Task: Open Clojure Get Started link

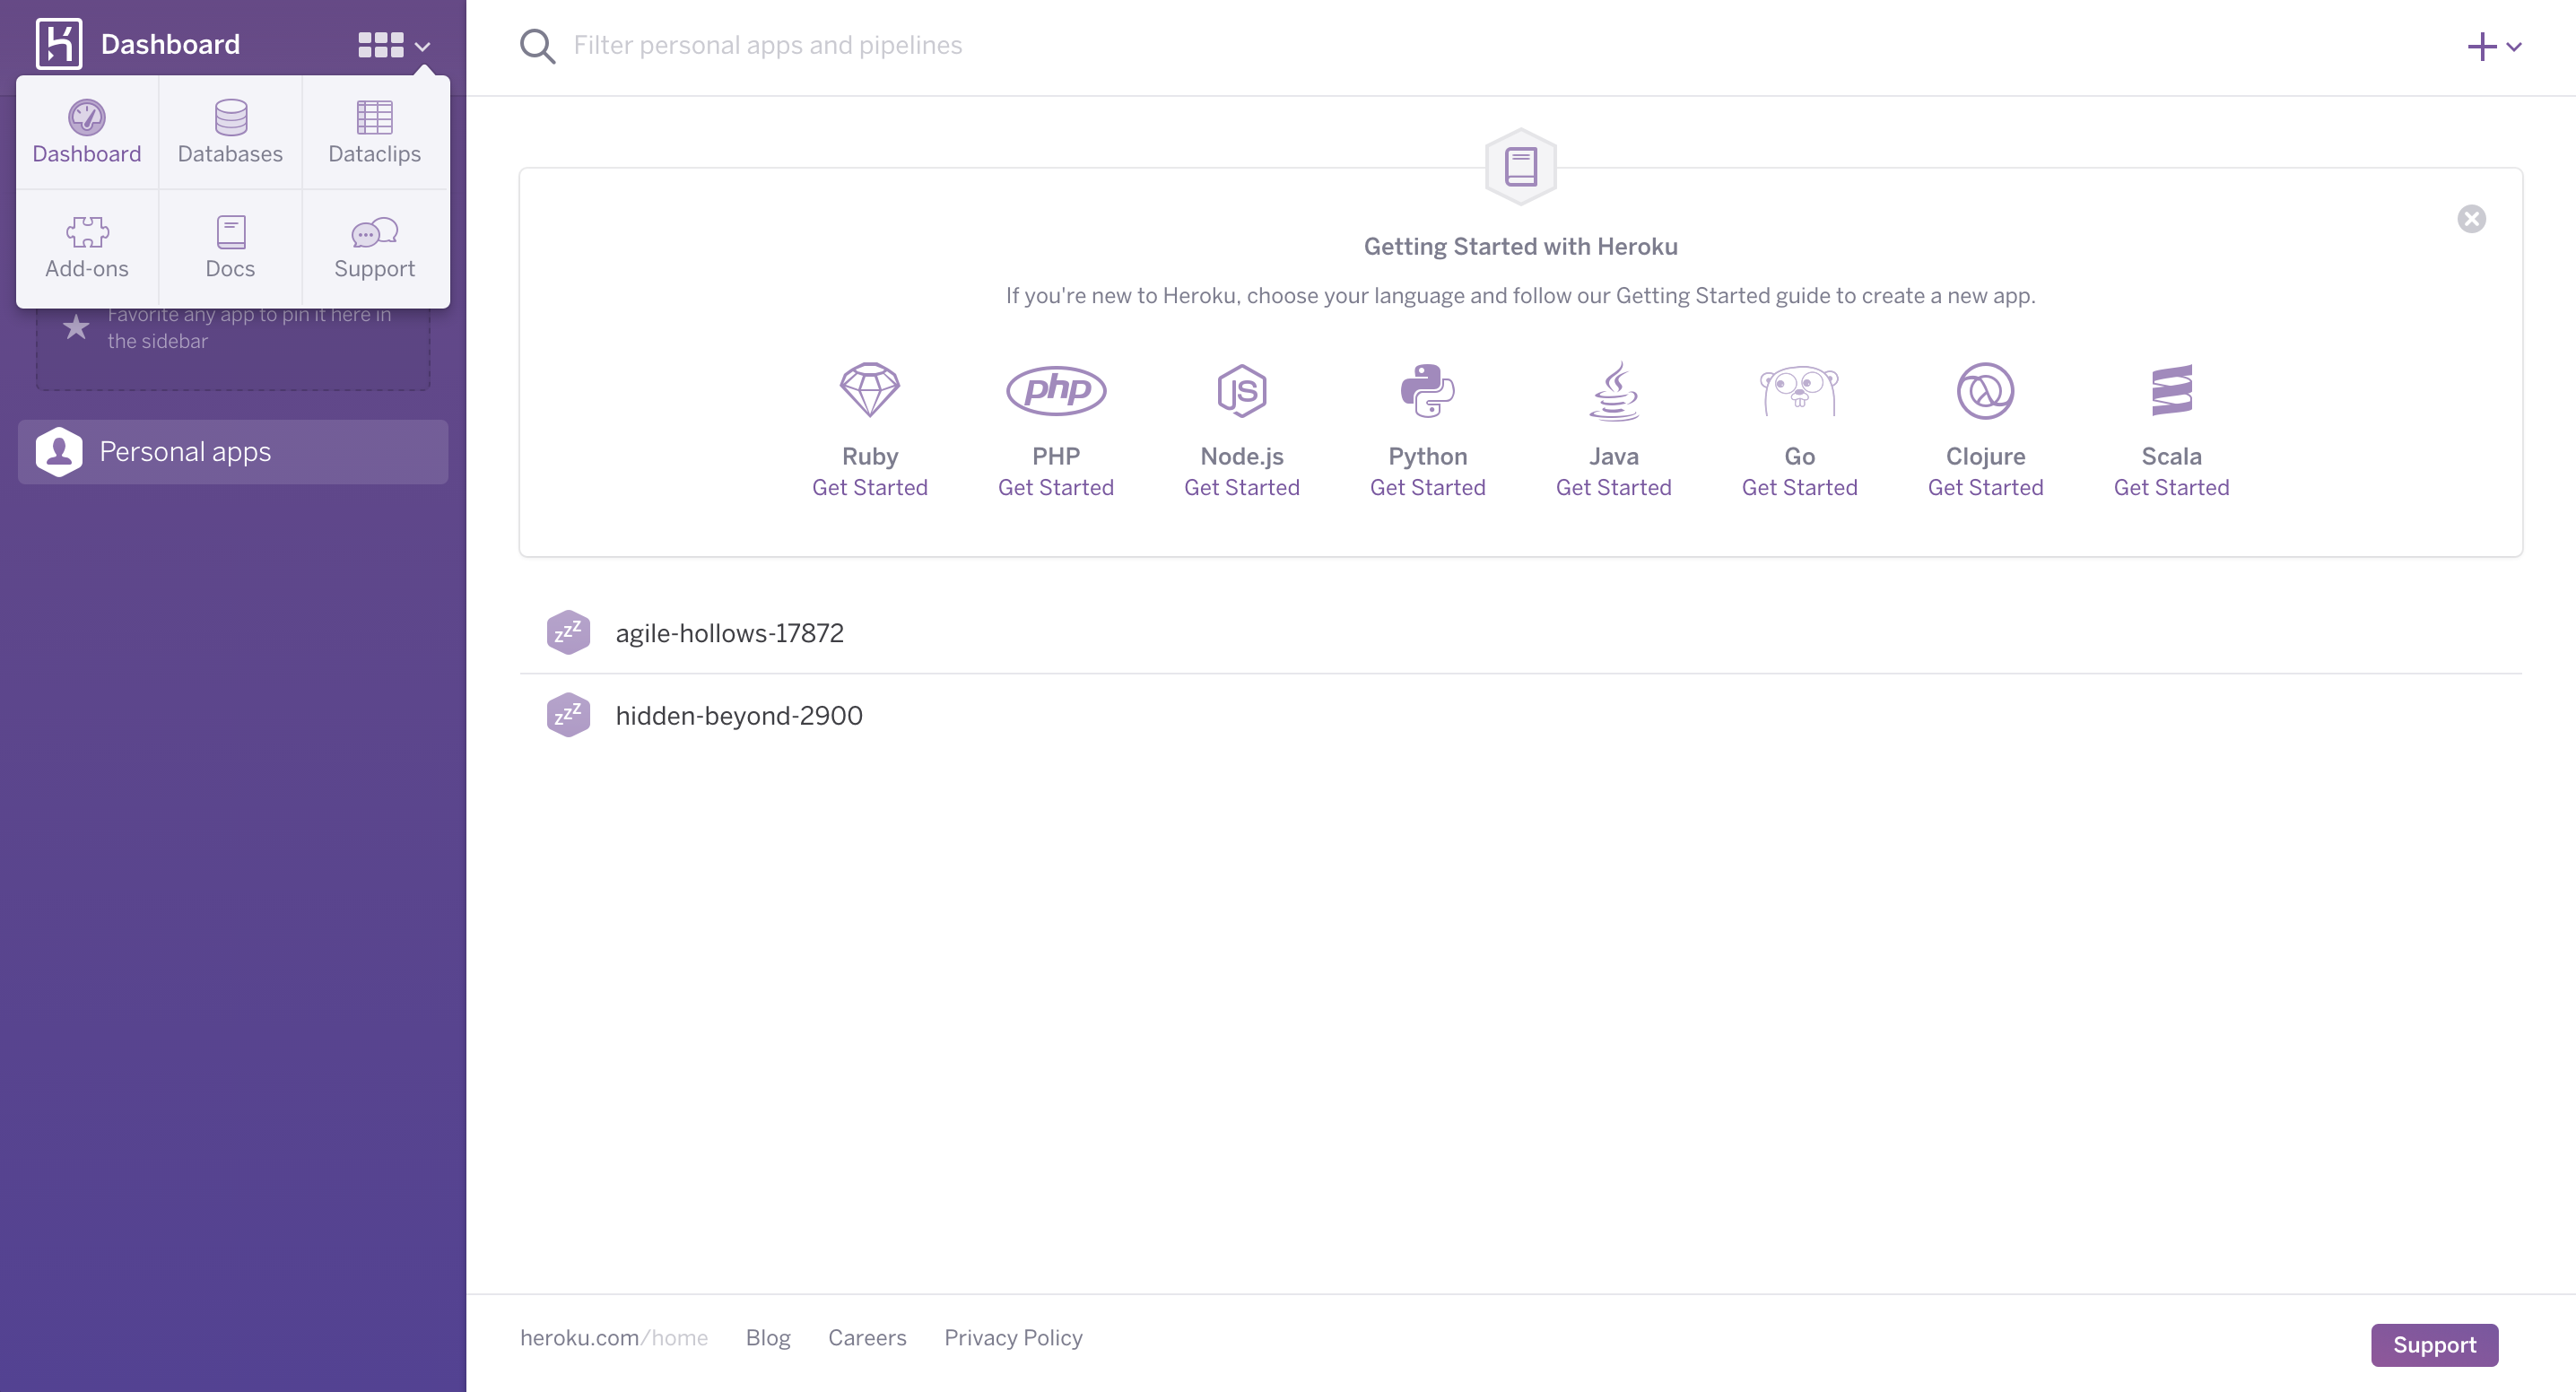Action: pos(1985,487)
